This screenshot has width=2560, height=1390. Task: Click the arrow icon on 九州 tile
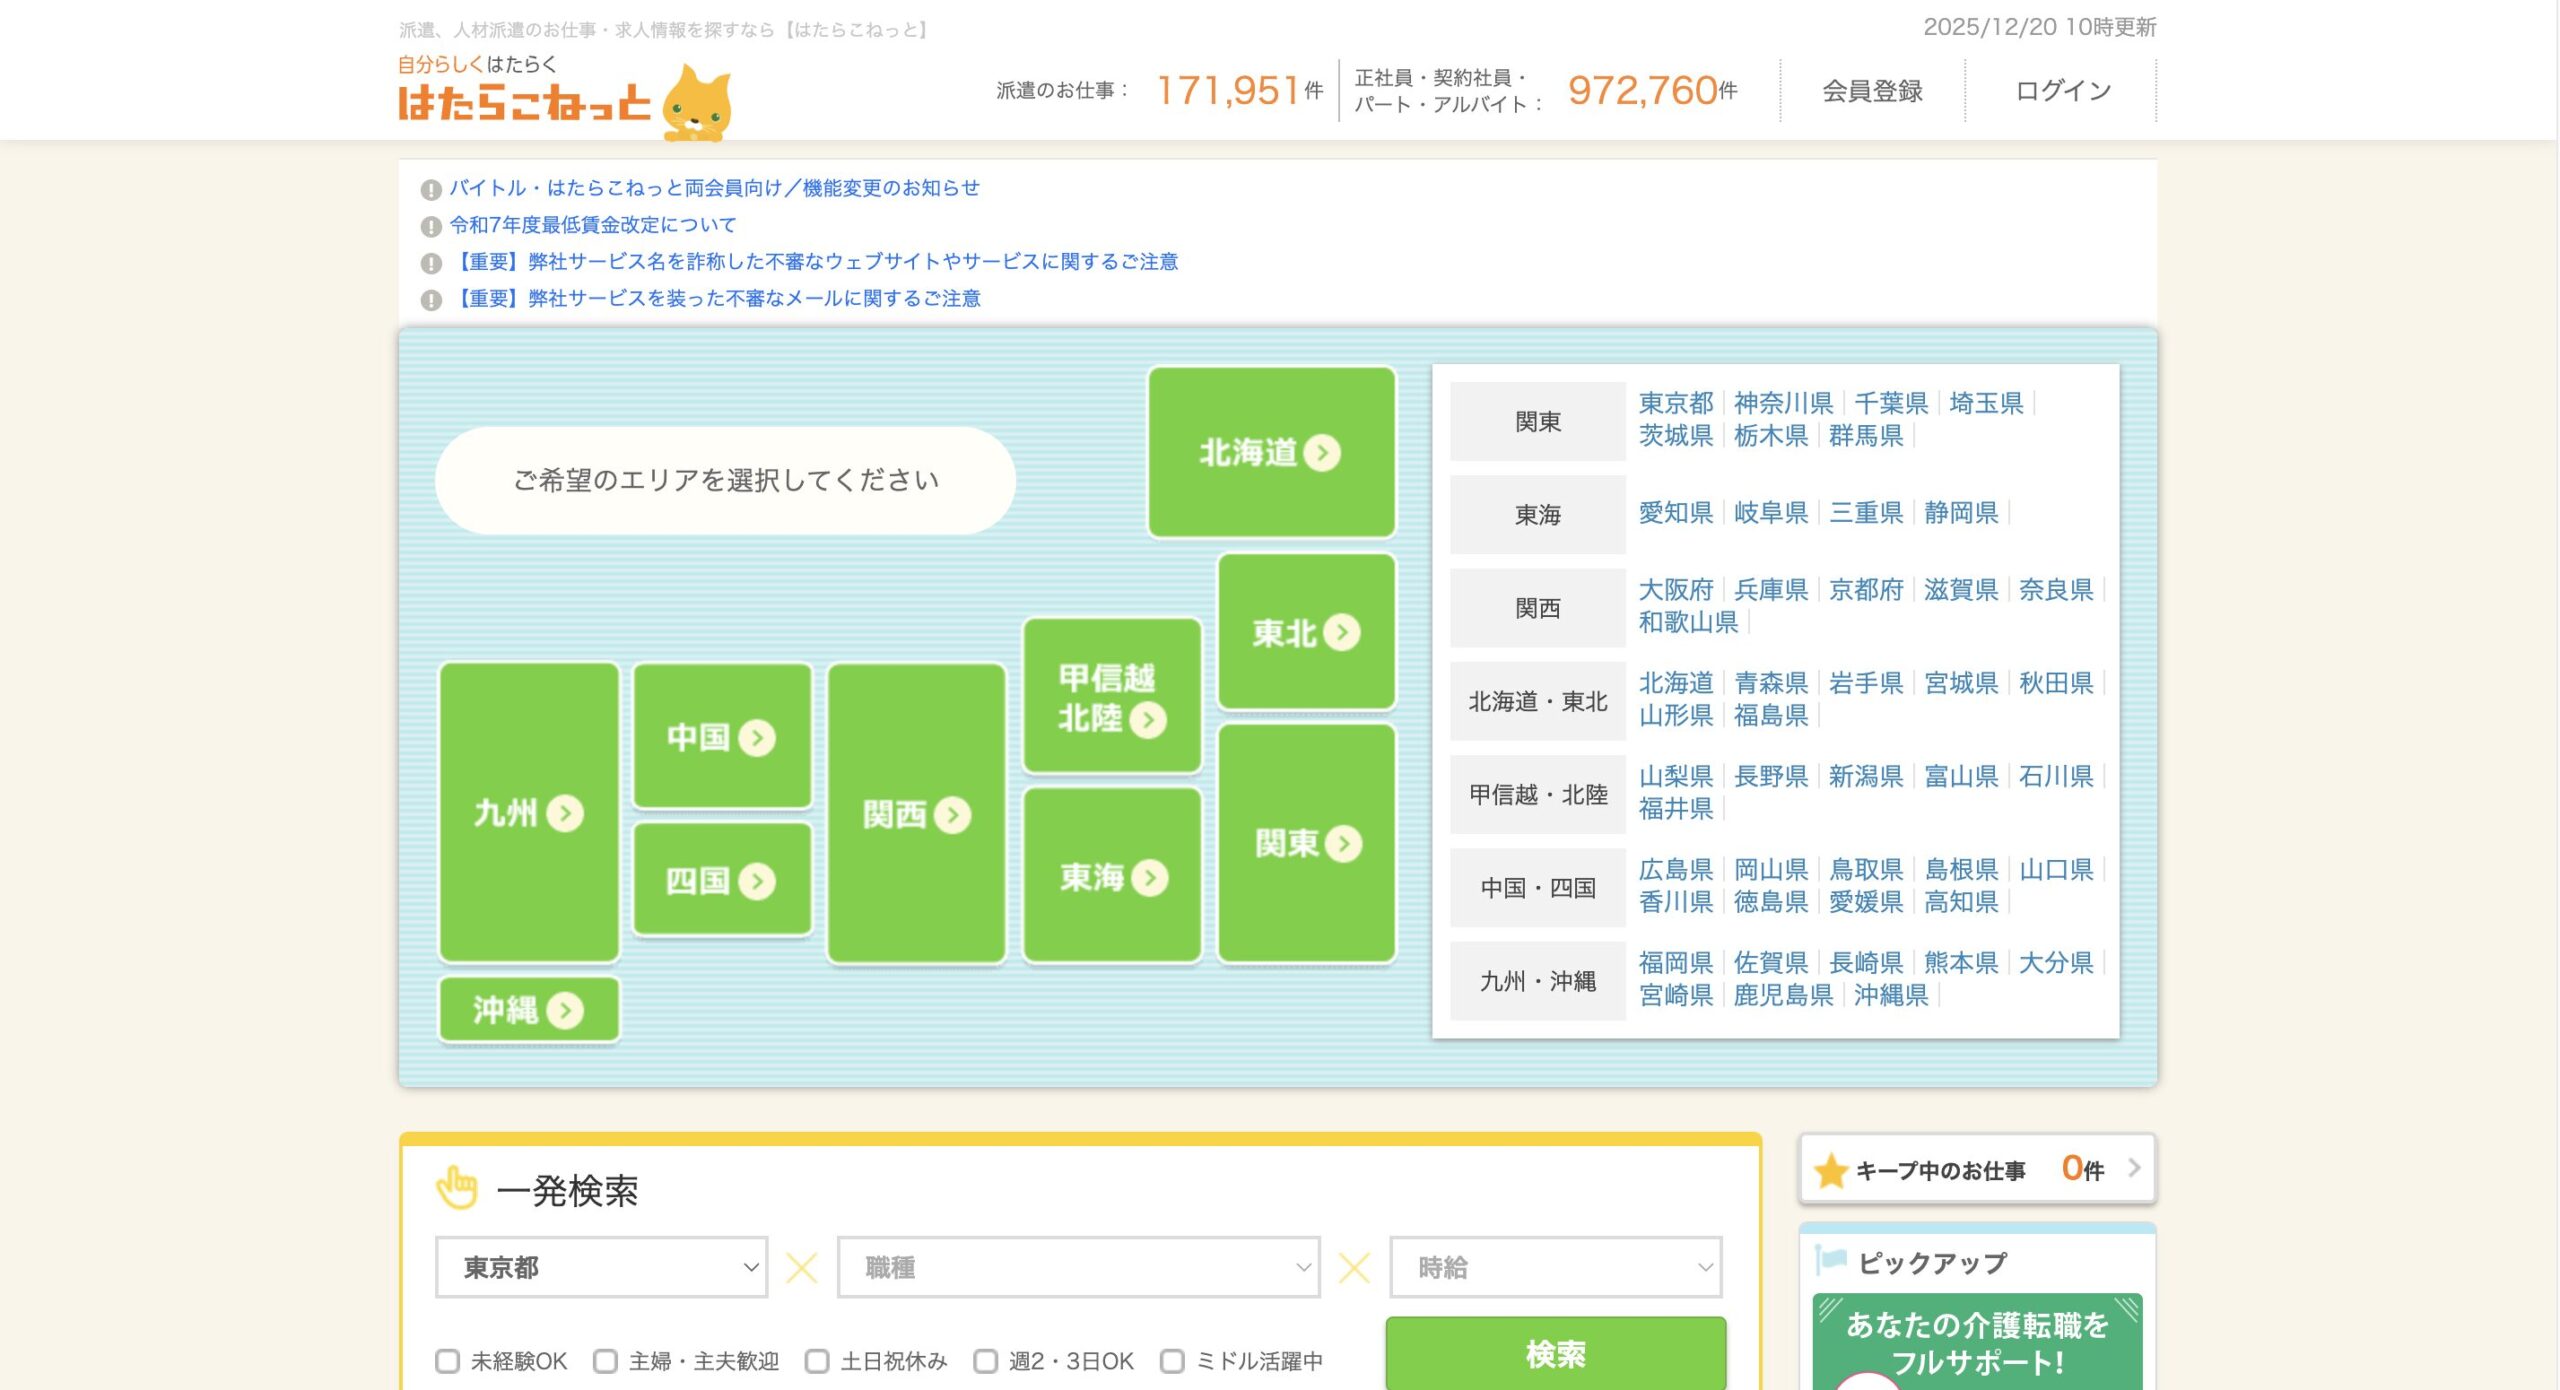(x=566, y=813)
